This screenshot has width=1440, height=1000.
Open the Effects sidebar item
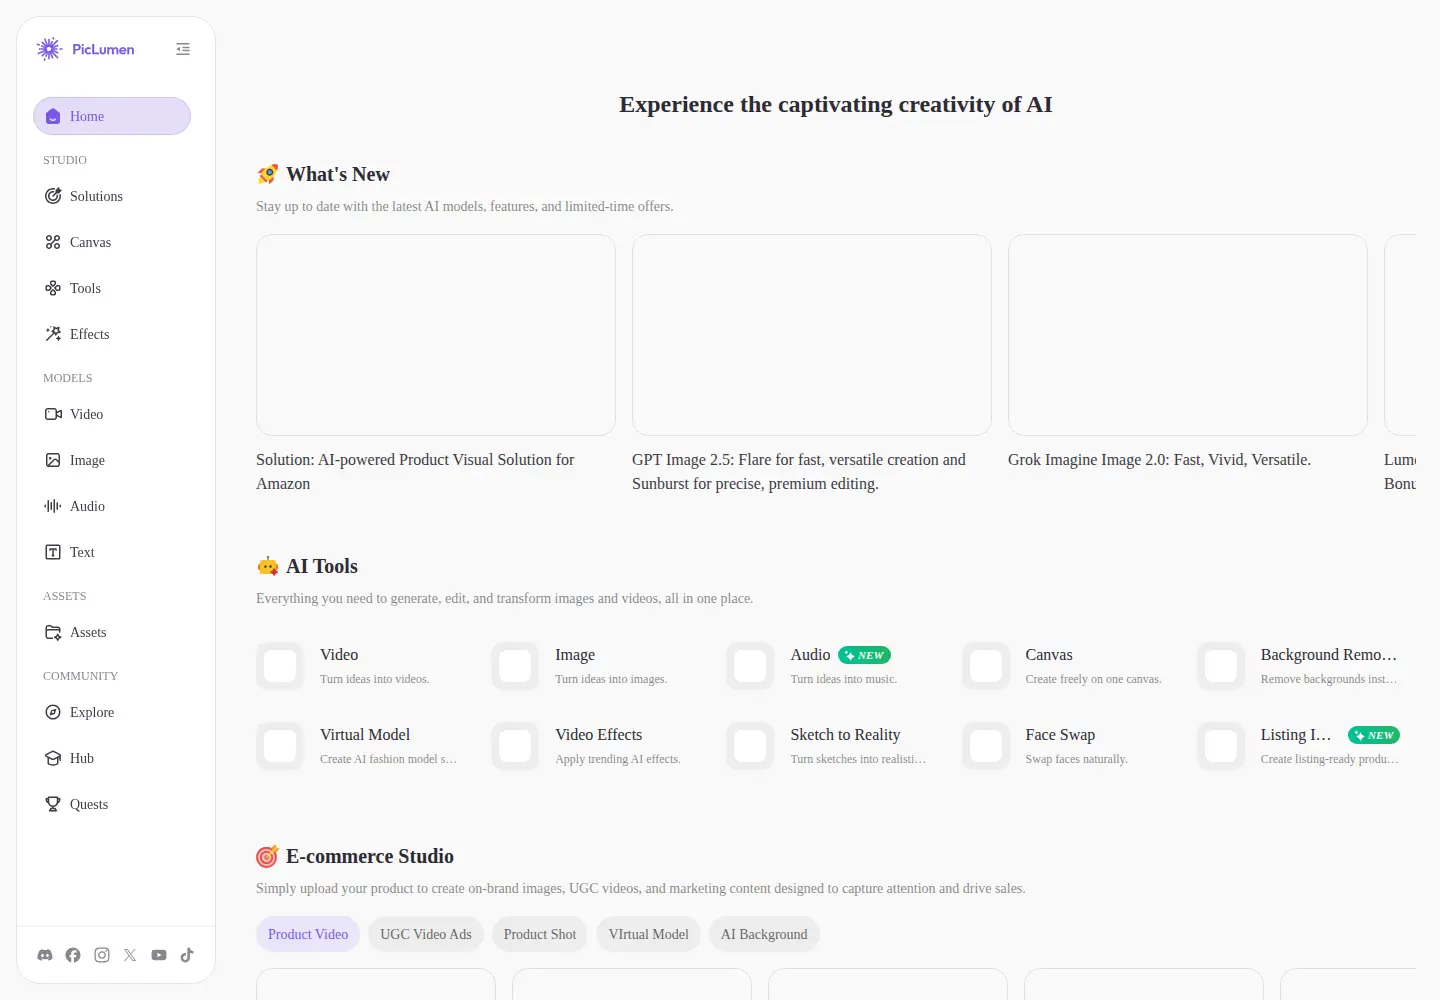(x=112, y=334)
